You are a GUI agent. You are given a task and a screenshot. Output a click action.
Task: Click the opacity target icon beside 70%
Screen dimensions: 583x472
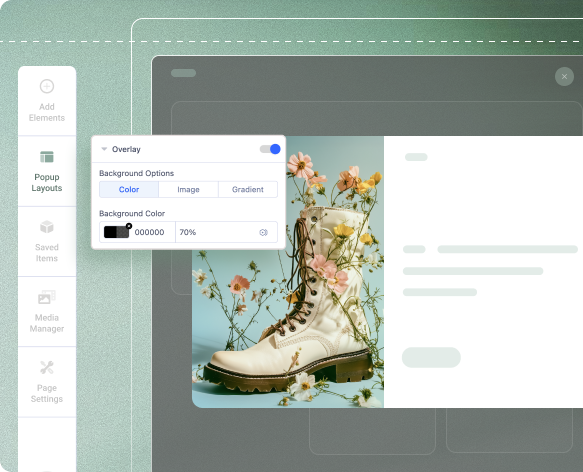tap(263, 232)
